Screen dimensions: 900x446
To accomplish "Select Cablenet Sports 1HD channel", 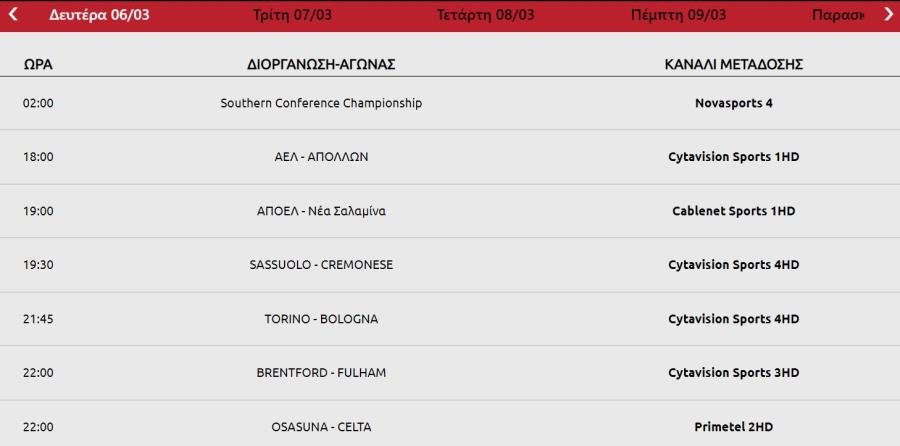I will (734, 211).
